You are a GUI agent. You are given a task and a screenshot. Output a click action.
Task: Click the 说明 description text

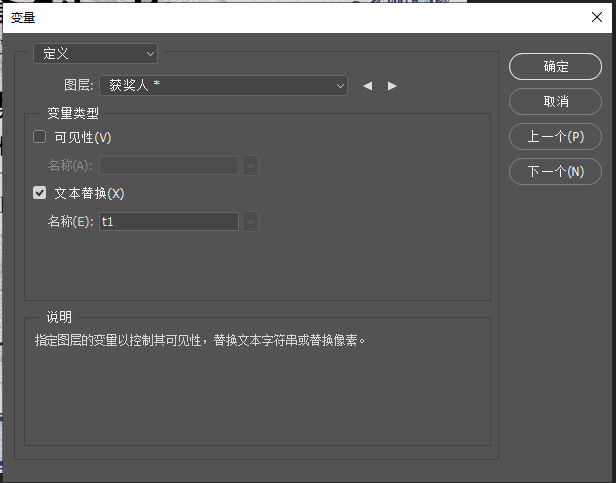point(200,340)
